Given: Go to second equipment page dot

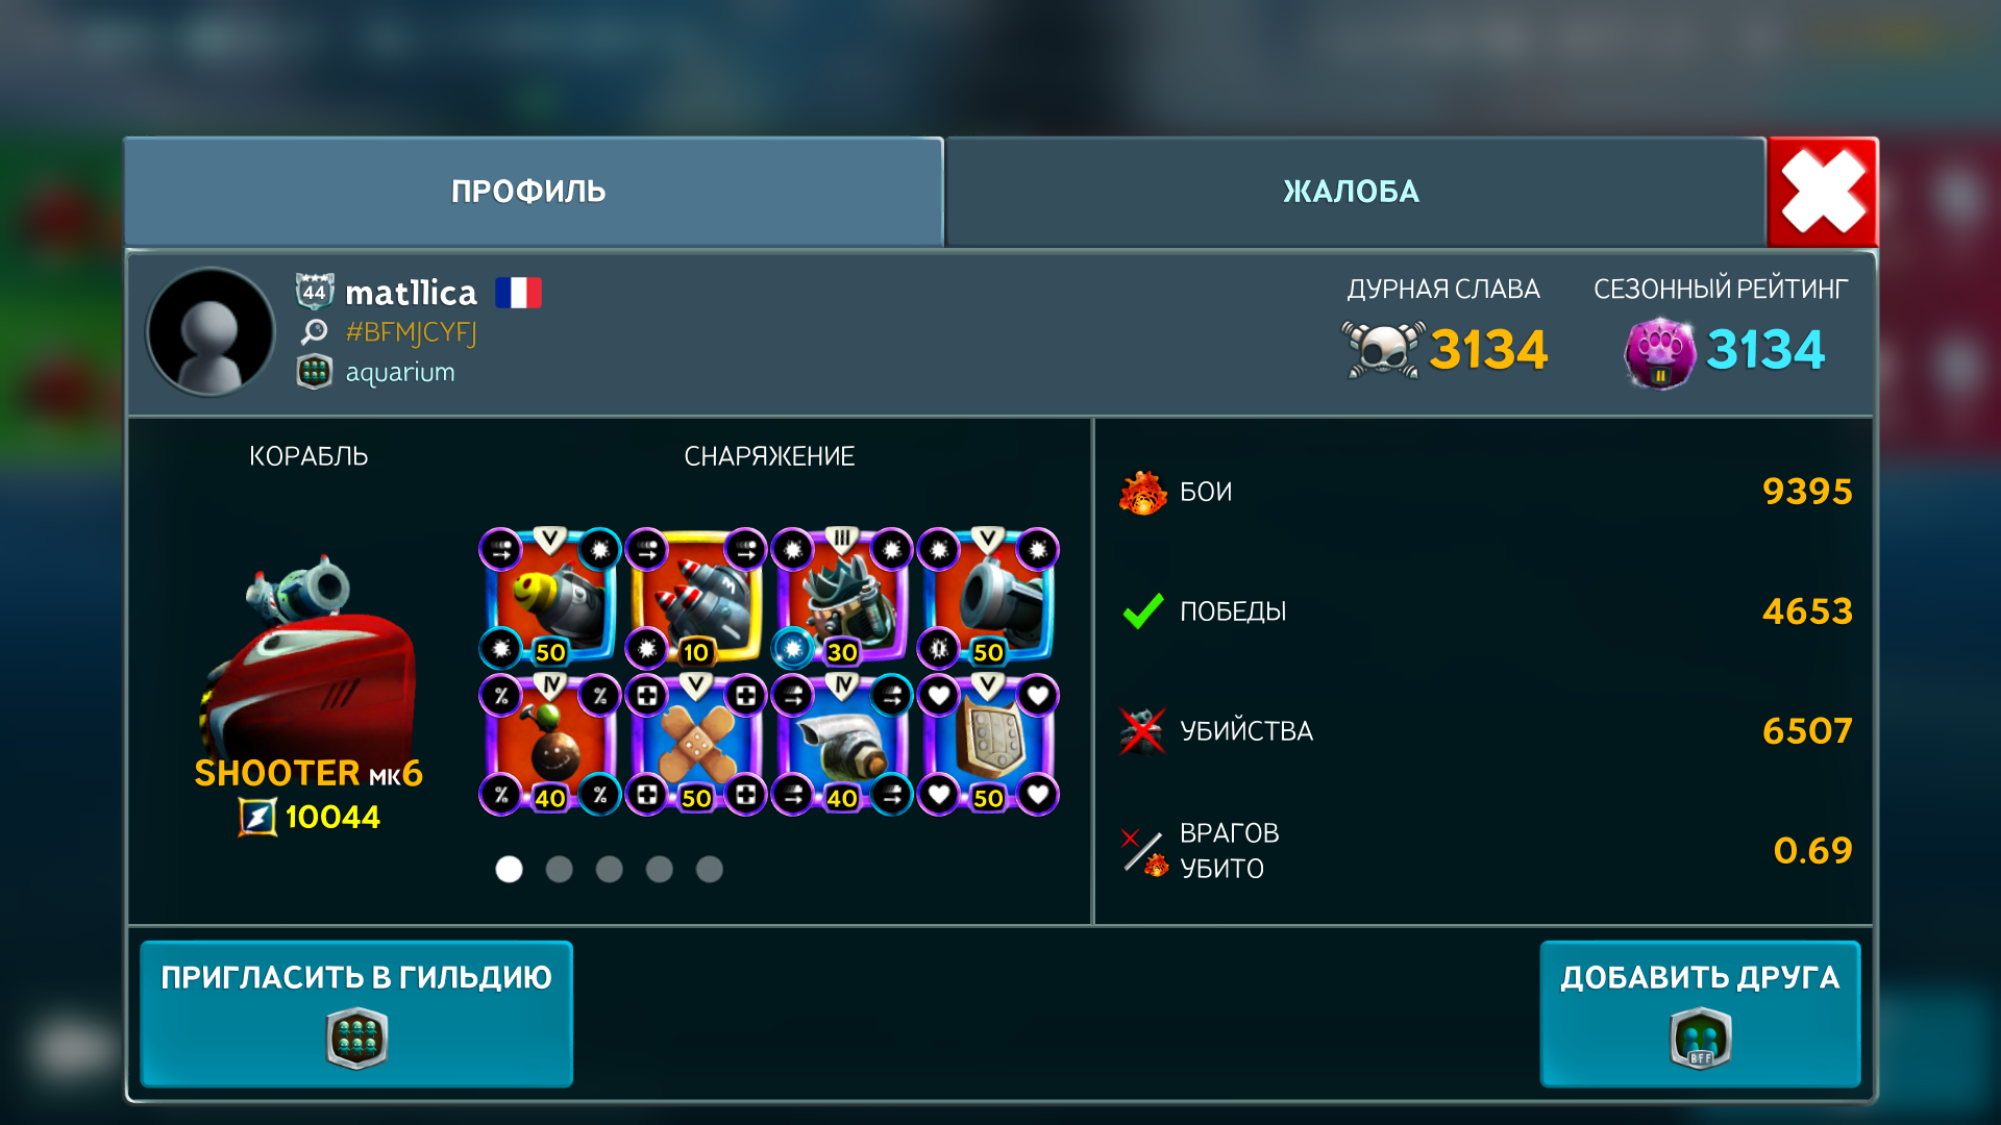Looking at the screenshot, I should [559, 869].
